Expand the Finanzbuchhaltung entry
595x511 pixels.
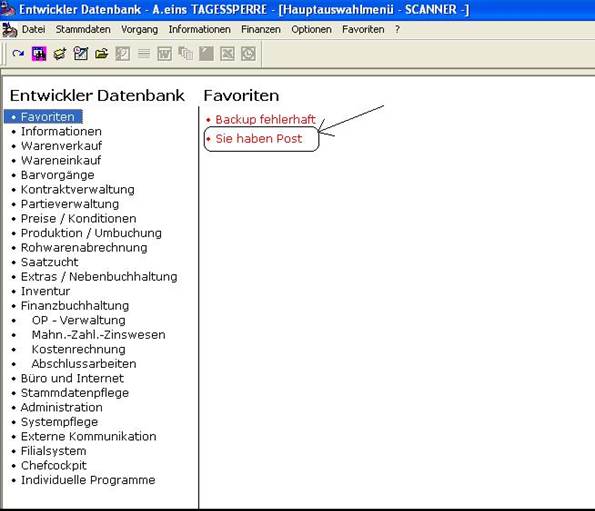tap(75, 306)
